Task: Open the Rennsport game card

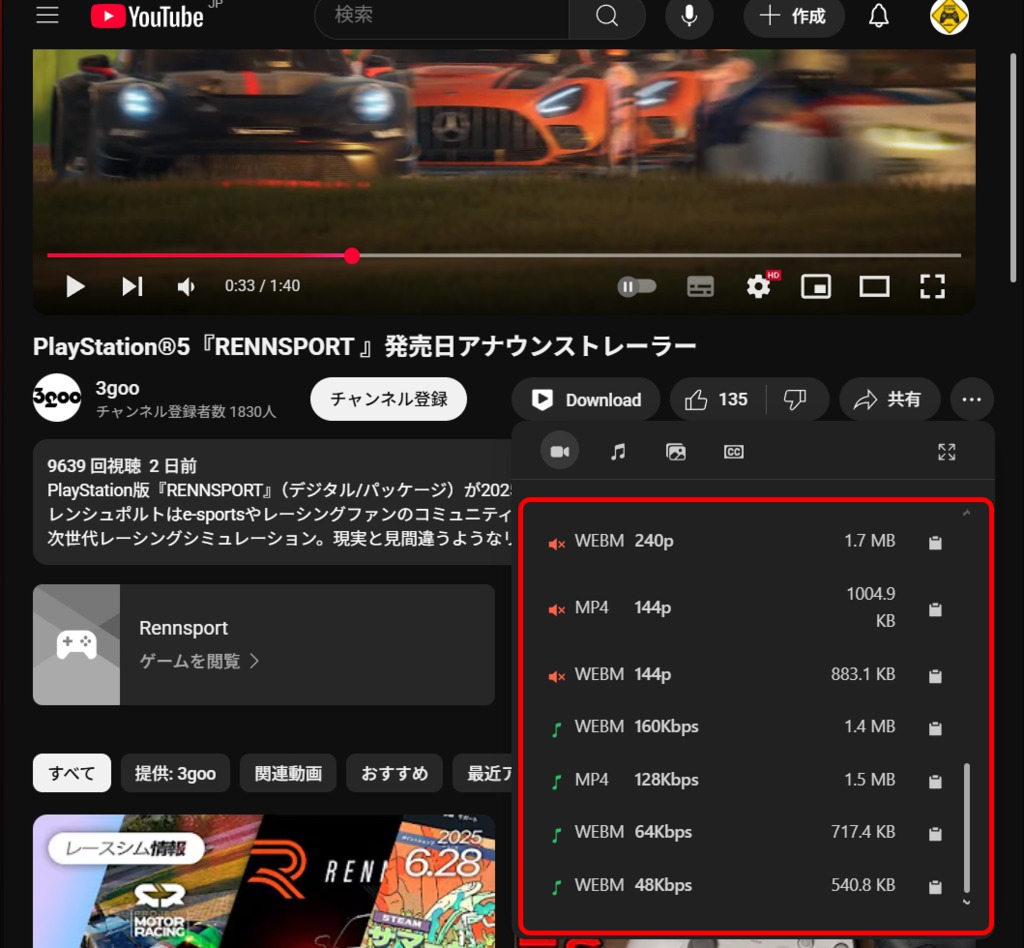Action: click(x=264, y=644)
